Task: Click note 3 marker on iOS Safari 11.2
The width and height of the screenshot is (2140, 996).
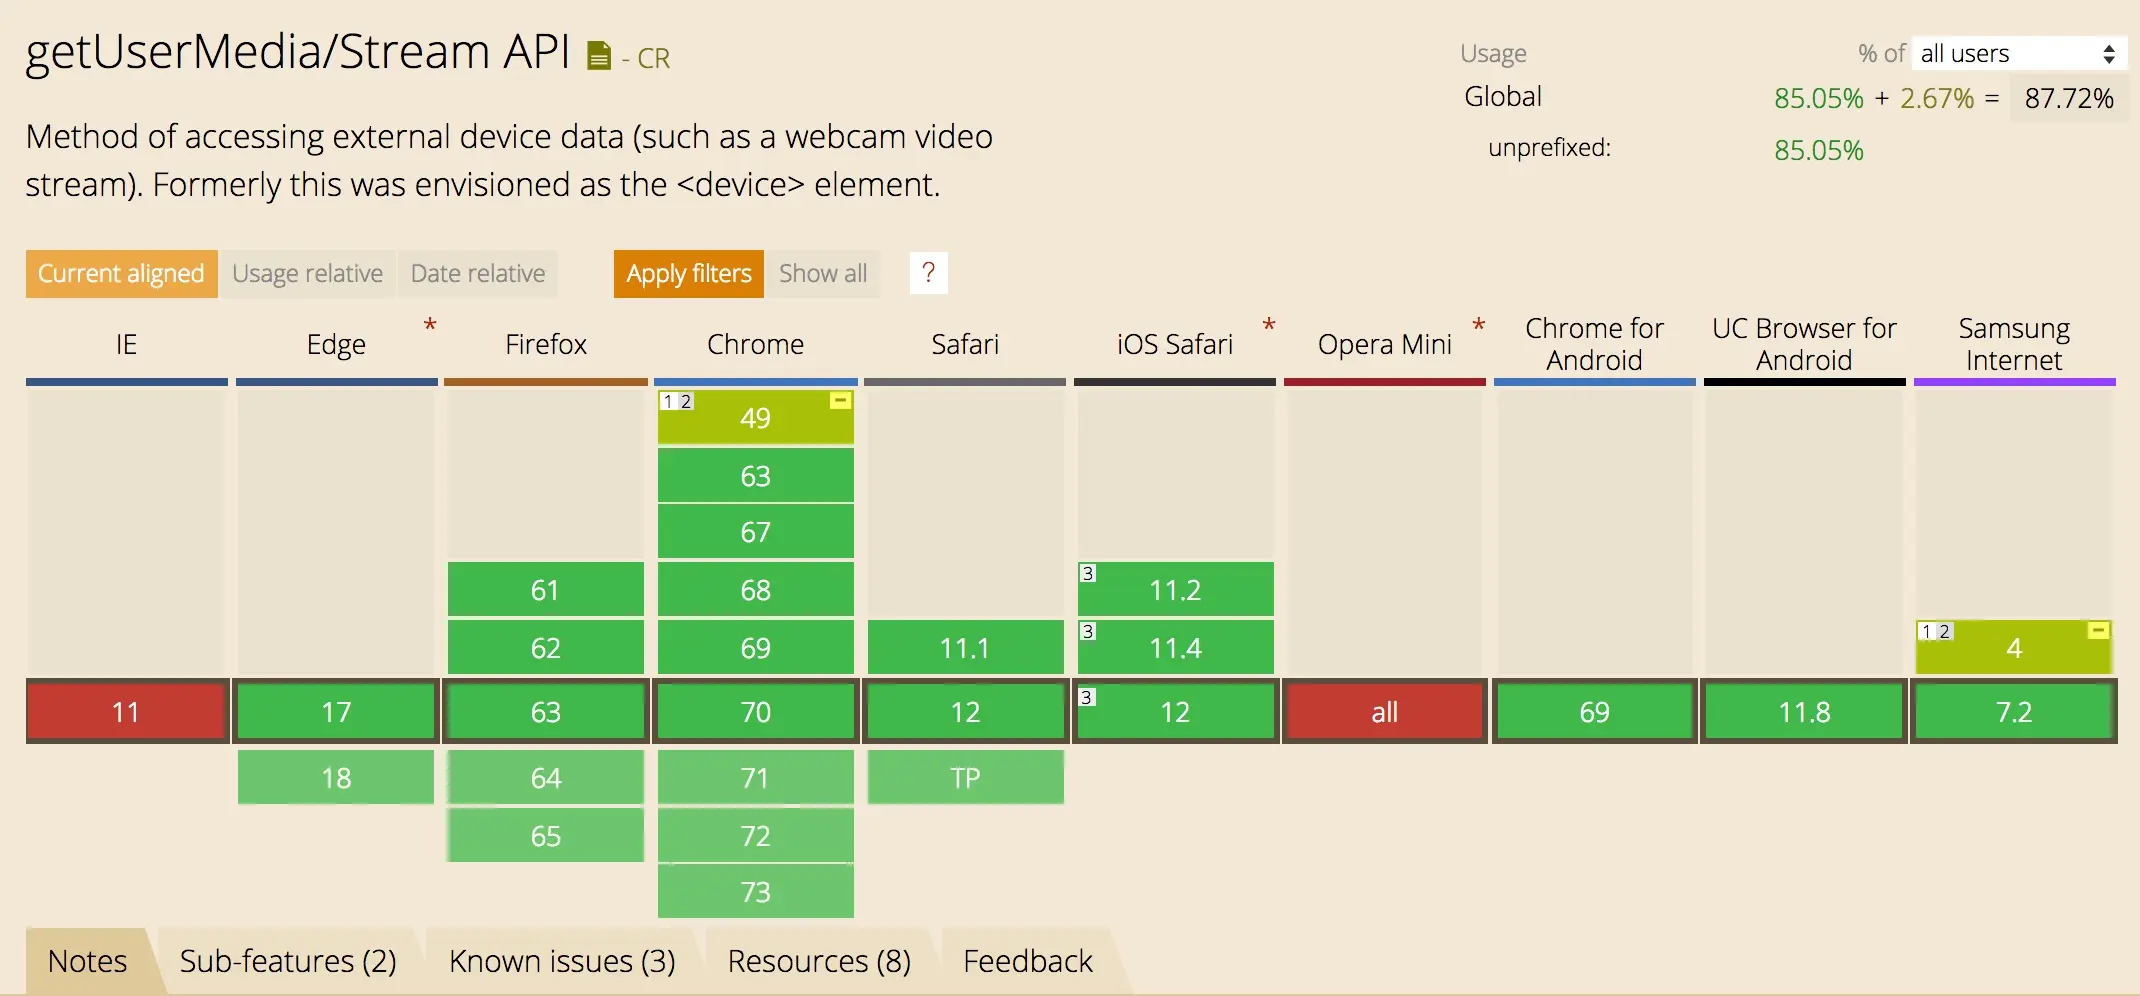Action: coord(1088,574)
